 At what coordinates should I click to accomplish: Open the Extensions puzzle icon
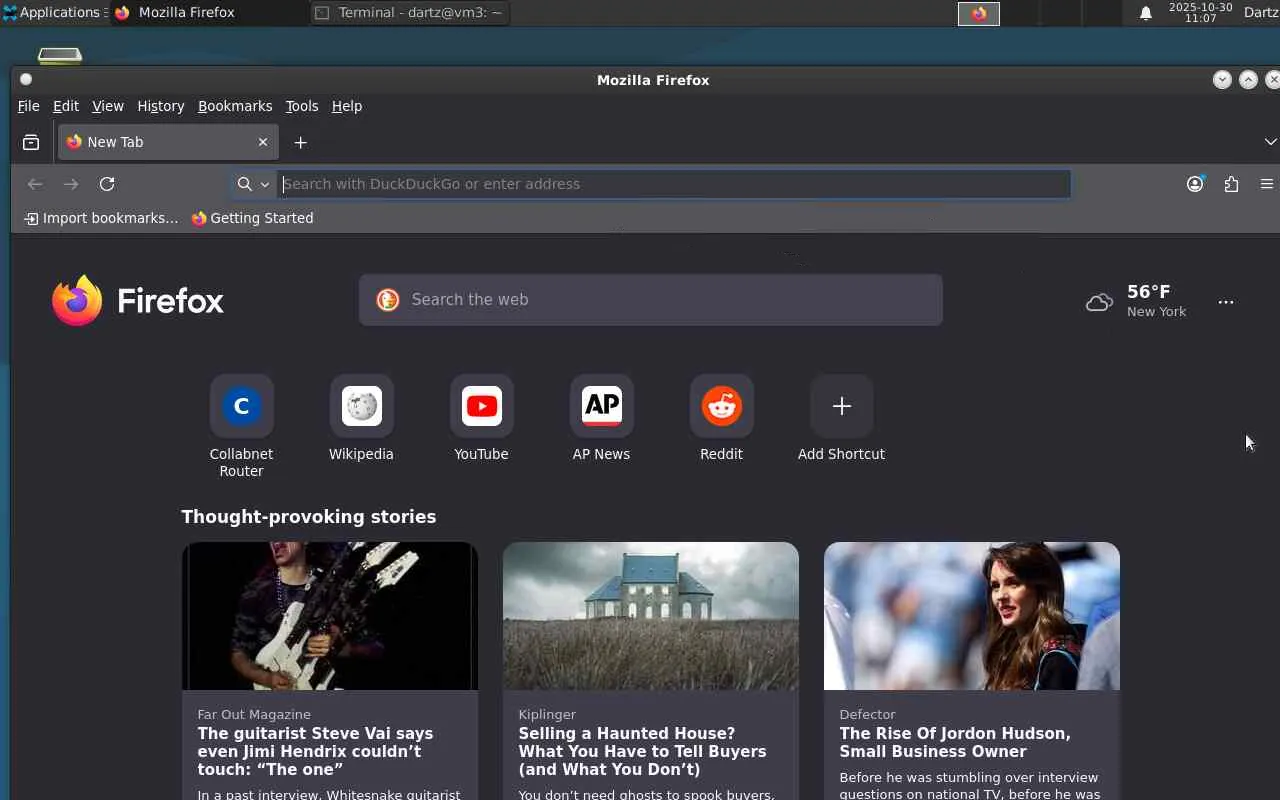[x=1231, y=184]
